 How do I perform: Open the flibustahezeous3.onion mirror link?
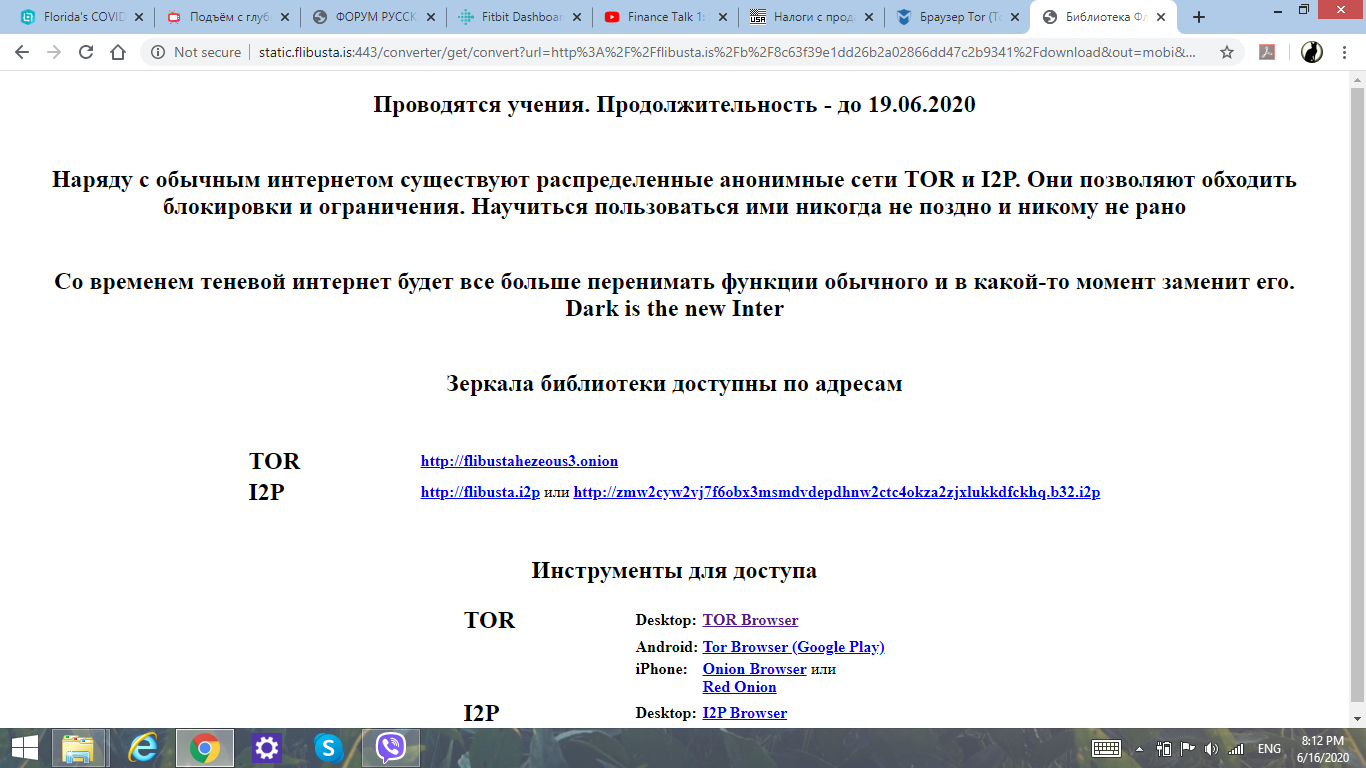click(x=519, y=461)
